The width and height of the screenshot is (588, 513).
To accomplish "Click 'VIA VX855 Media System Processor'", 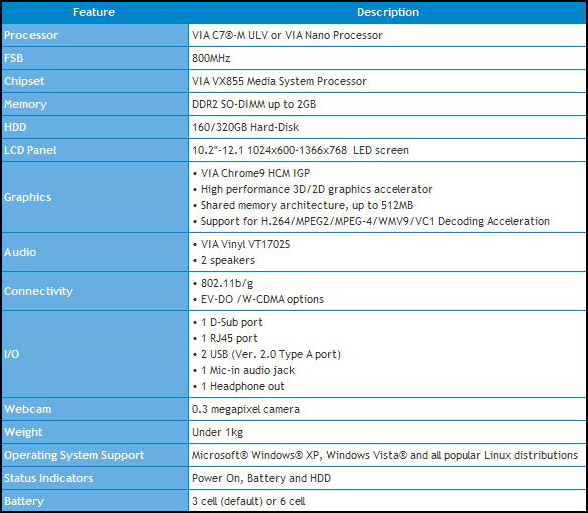I will click(279, 81).
